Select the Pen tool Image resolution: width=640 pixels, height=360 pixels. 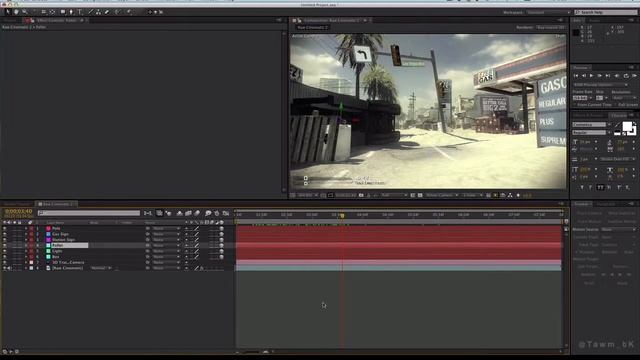[x=71, y=12]
